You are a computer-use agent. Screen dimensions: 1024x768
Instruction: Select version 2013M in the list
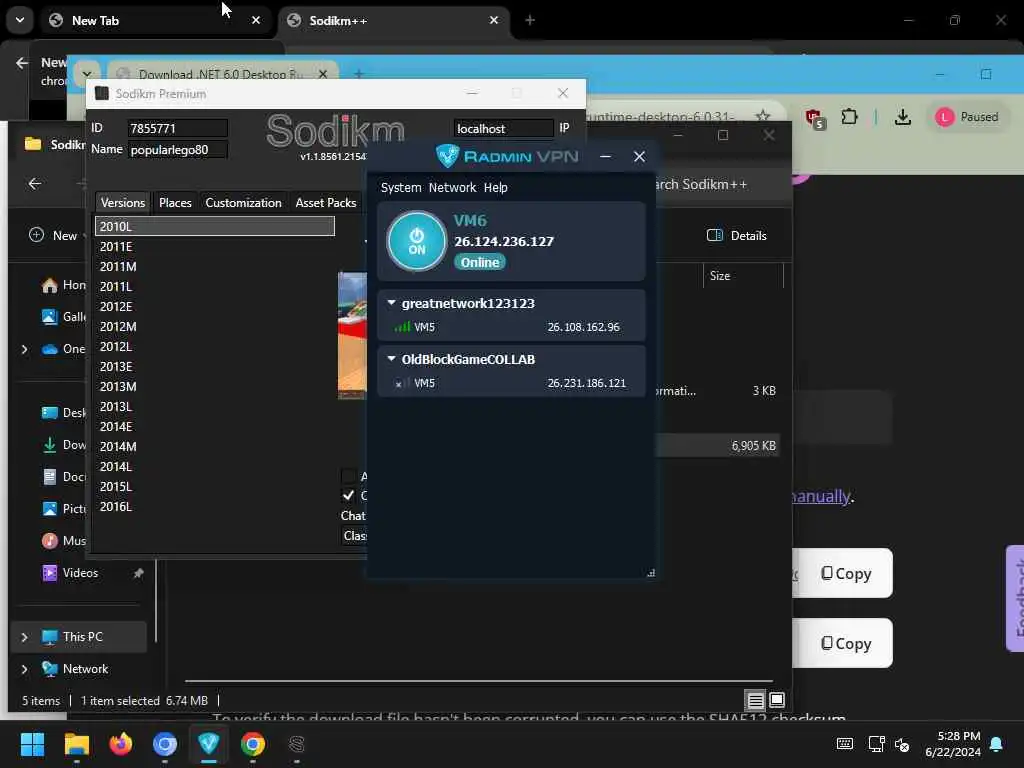(x=215, y=387)
